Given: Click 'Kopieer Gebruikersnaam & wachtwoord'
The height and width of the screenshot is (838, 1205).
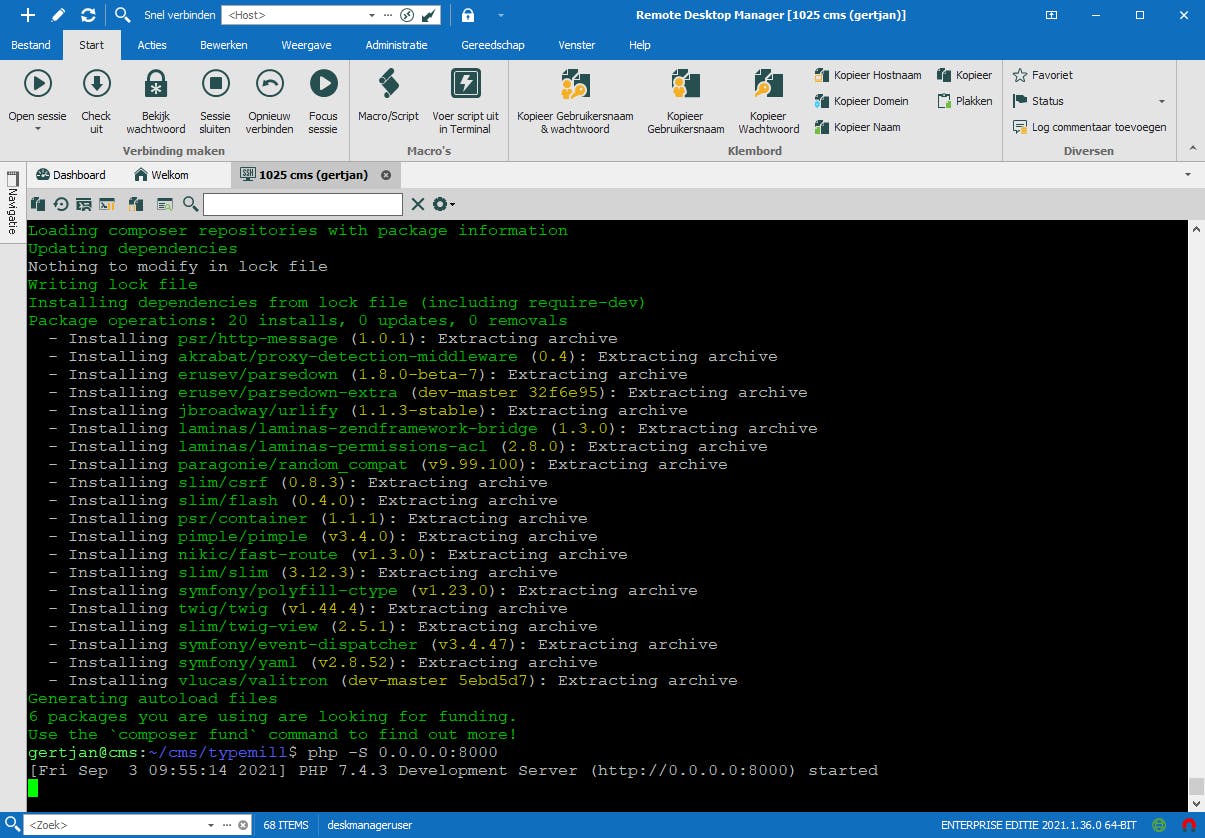Looking at the screenshot, I should point(573,100).
